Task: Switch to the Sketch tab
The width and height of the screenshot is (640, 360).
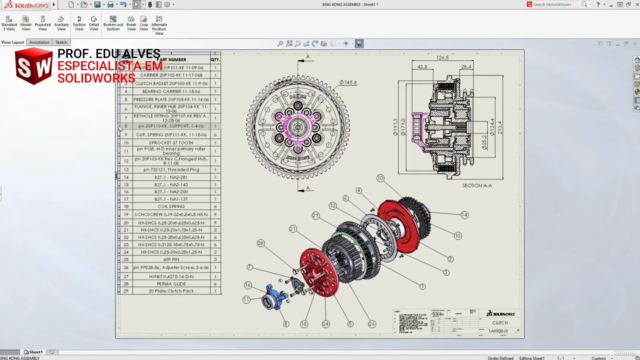Action: [61, 42]
